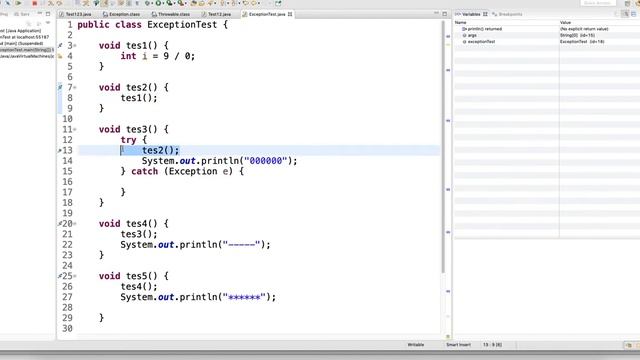Click the current instruction pointer on line 13
Image resolution: width=640 pixels, height=360 pixels.
point(60,150)
